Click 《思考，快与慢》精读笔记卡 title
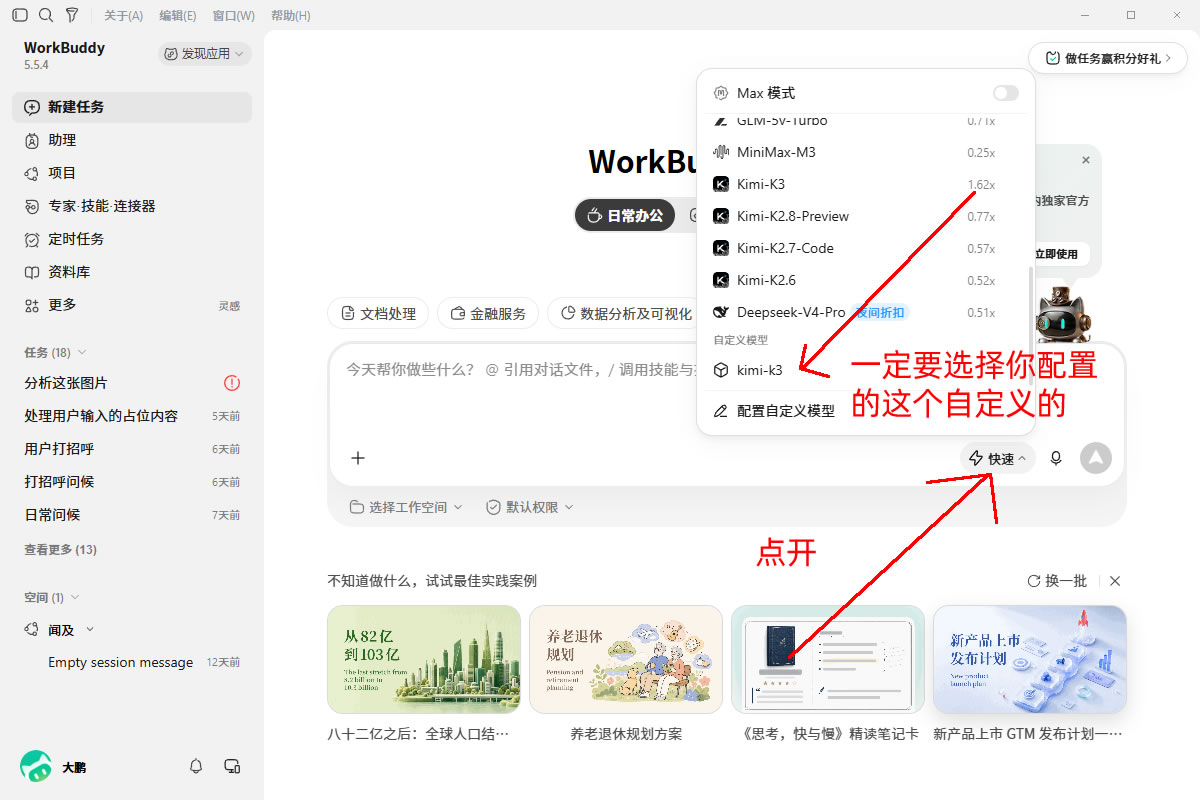The image size is (1200, 800). [x=827, y=734]
